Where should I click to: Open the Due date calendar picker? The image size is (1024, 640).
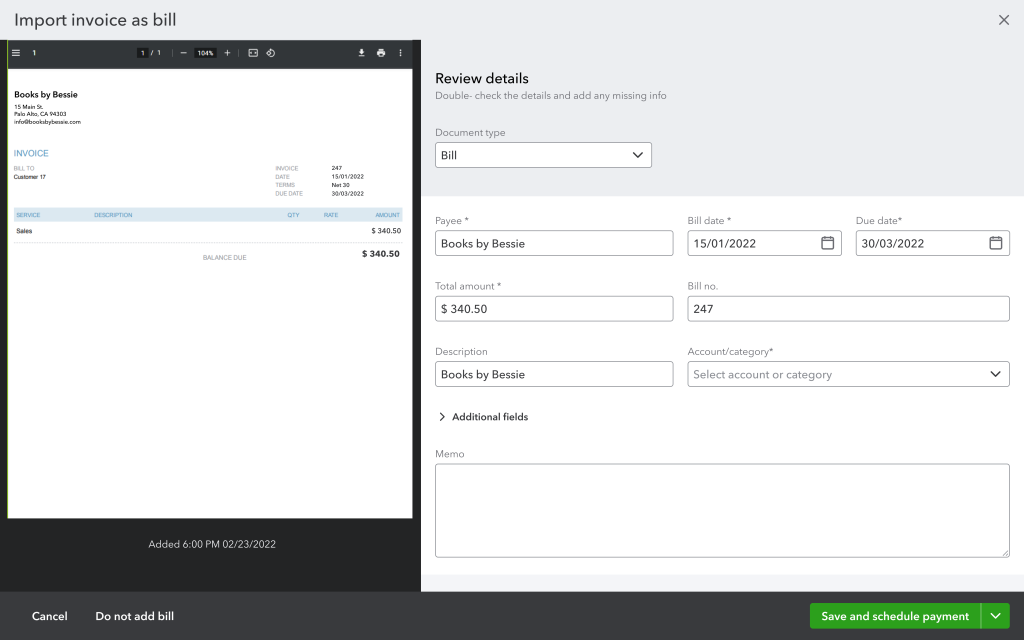(x=995, y=243)
